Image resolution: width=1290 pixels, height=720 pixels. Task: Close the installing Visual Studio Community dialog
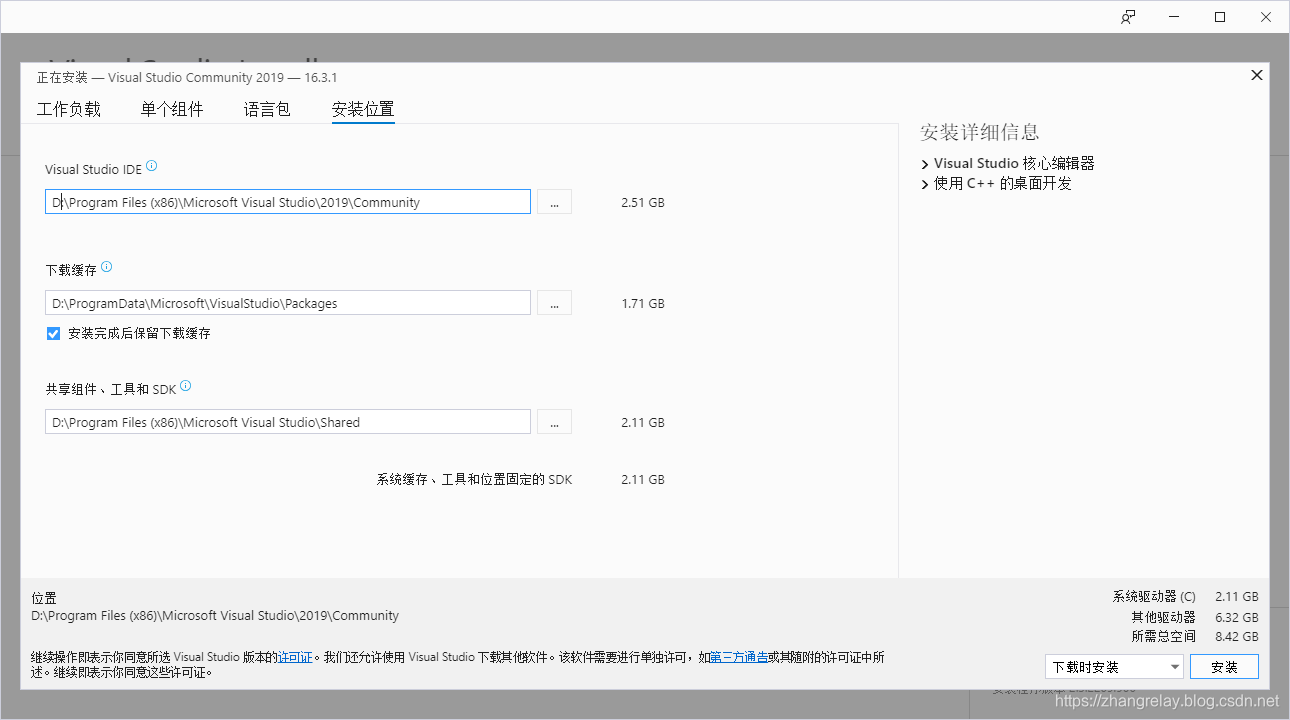1257,75
